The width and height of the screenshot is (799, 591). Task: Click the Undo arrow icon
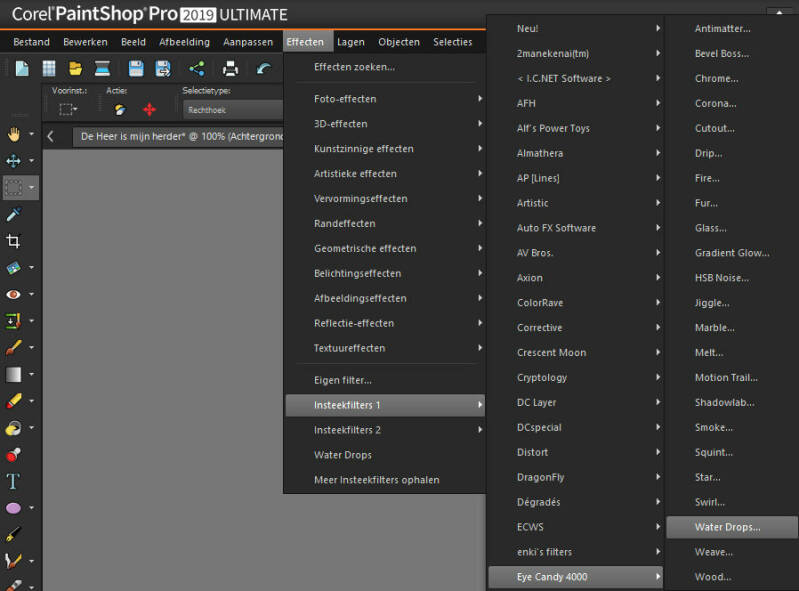pos(264,68)
